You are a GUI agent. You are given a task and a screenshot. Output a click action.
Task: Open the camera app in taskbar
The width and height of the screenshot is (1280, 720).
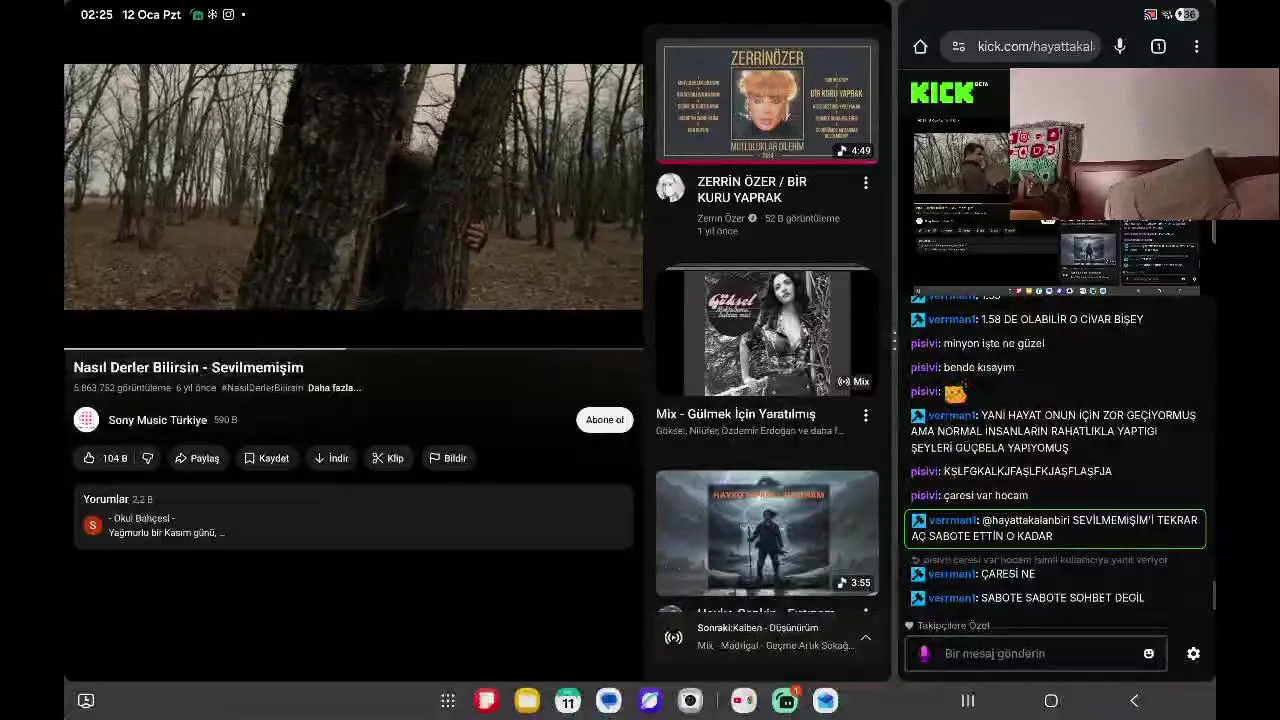tap(690, 701)
